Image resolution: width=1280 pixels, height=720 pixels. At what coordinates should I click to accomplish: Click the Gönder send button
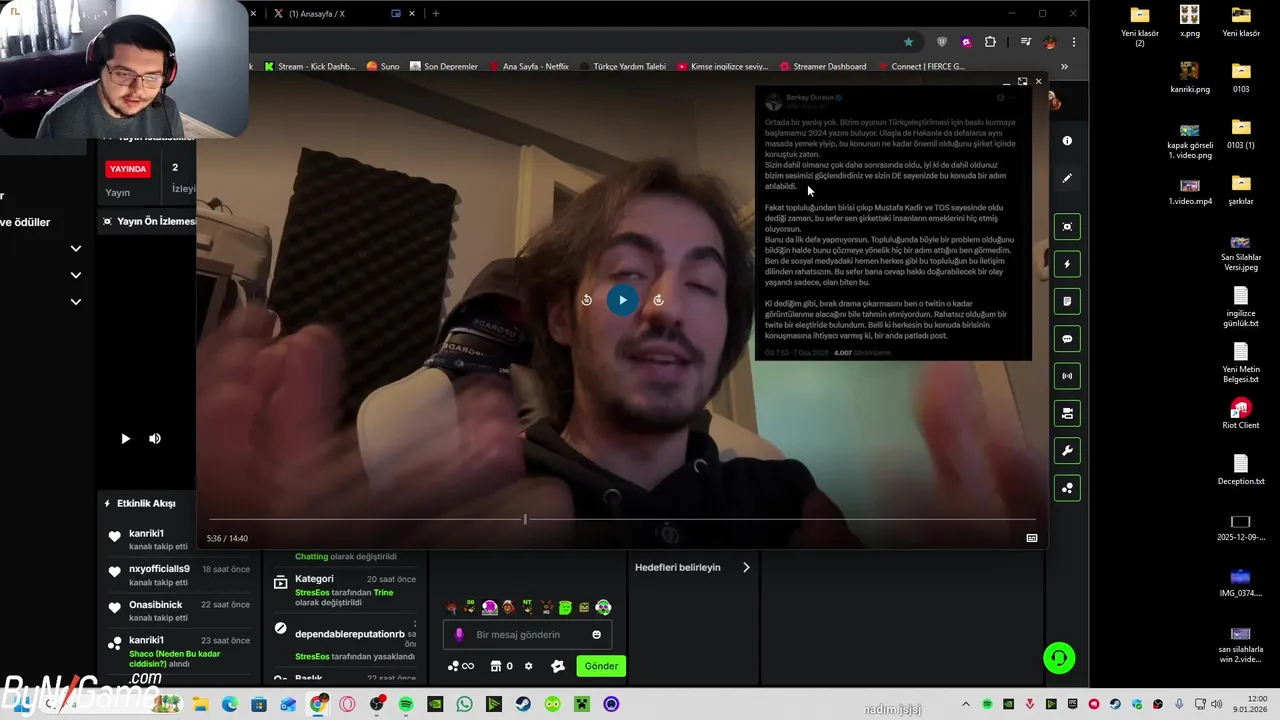point(601,666)
